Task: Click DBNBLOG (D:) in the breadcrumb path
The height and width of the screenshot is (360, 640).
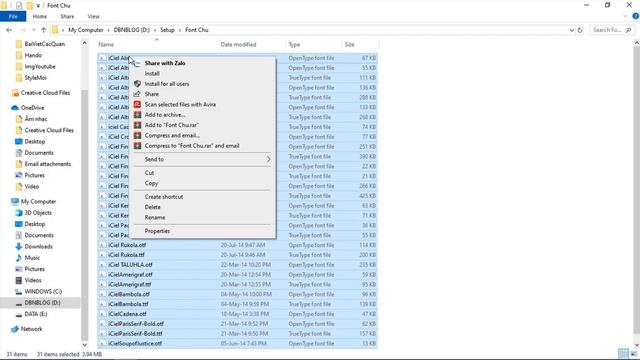Action: pyautogui.click(x=131, y=30)
